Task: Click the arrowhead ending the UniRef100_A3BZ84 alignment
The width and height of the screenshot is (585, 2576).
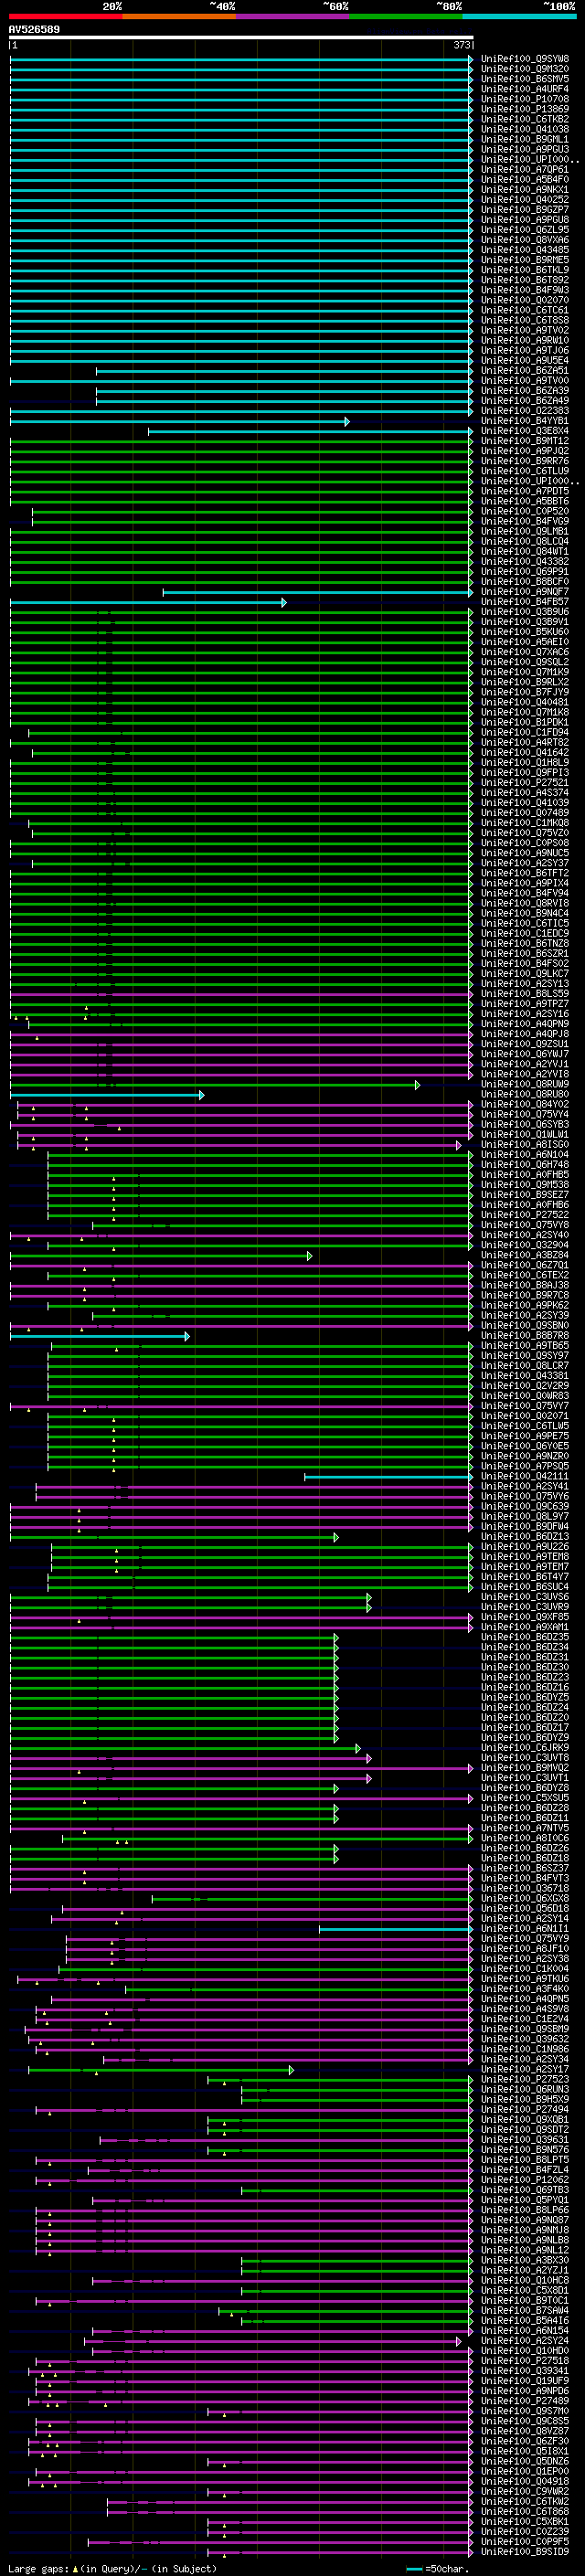Action: pos(310,1256)
